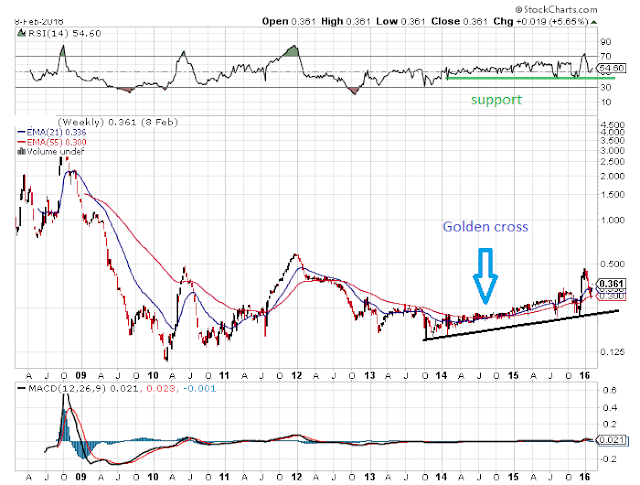Viewport: 640px width, 485px height.
Task: Click the Volume undef bar icon
Action: point(21,152)
